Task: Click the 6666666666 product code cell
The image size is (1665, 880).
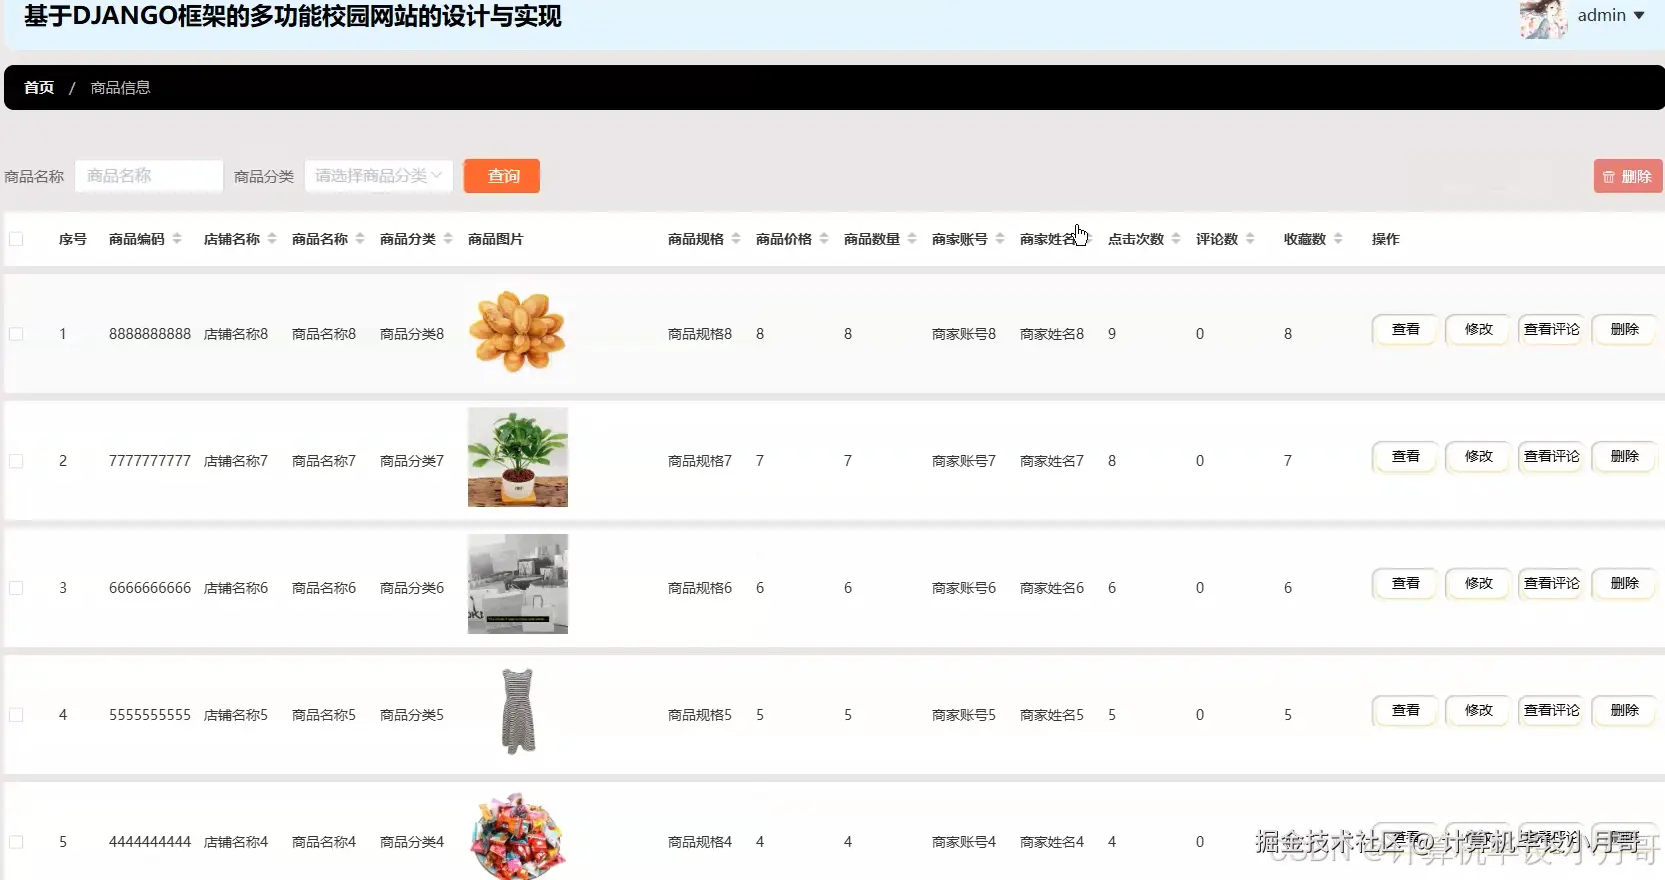Action: [150, 588]
